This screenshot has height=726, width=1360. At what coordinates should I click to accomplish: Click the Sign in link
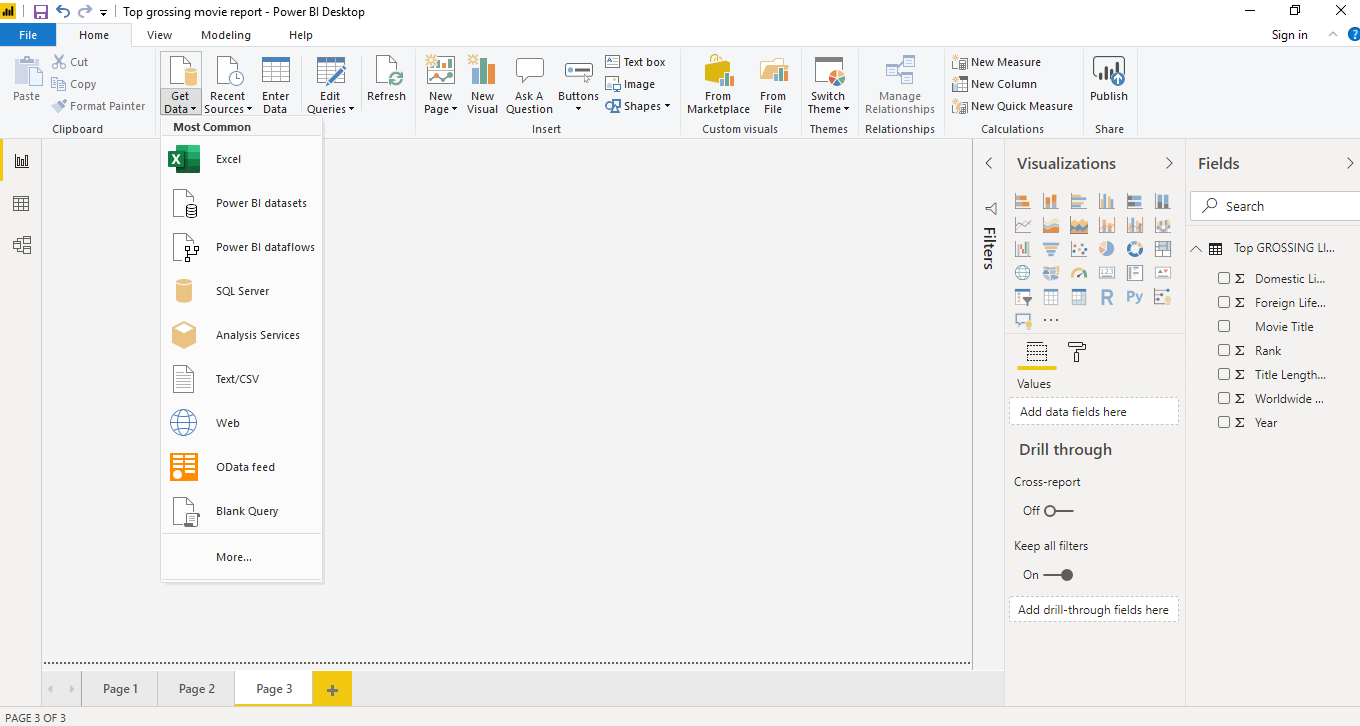point(1289,35)
